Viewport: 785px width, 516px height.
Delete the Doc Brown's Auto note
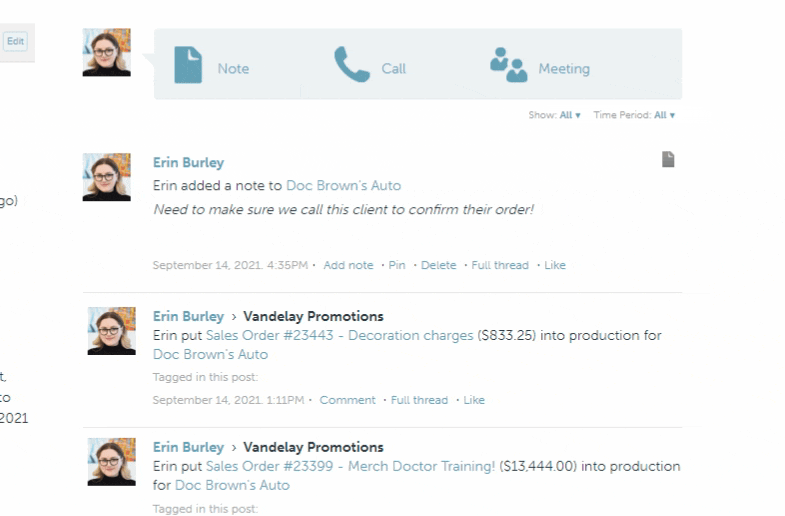click(x=438, y=265)
